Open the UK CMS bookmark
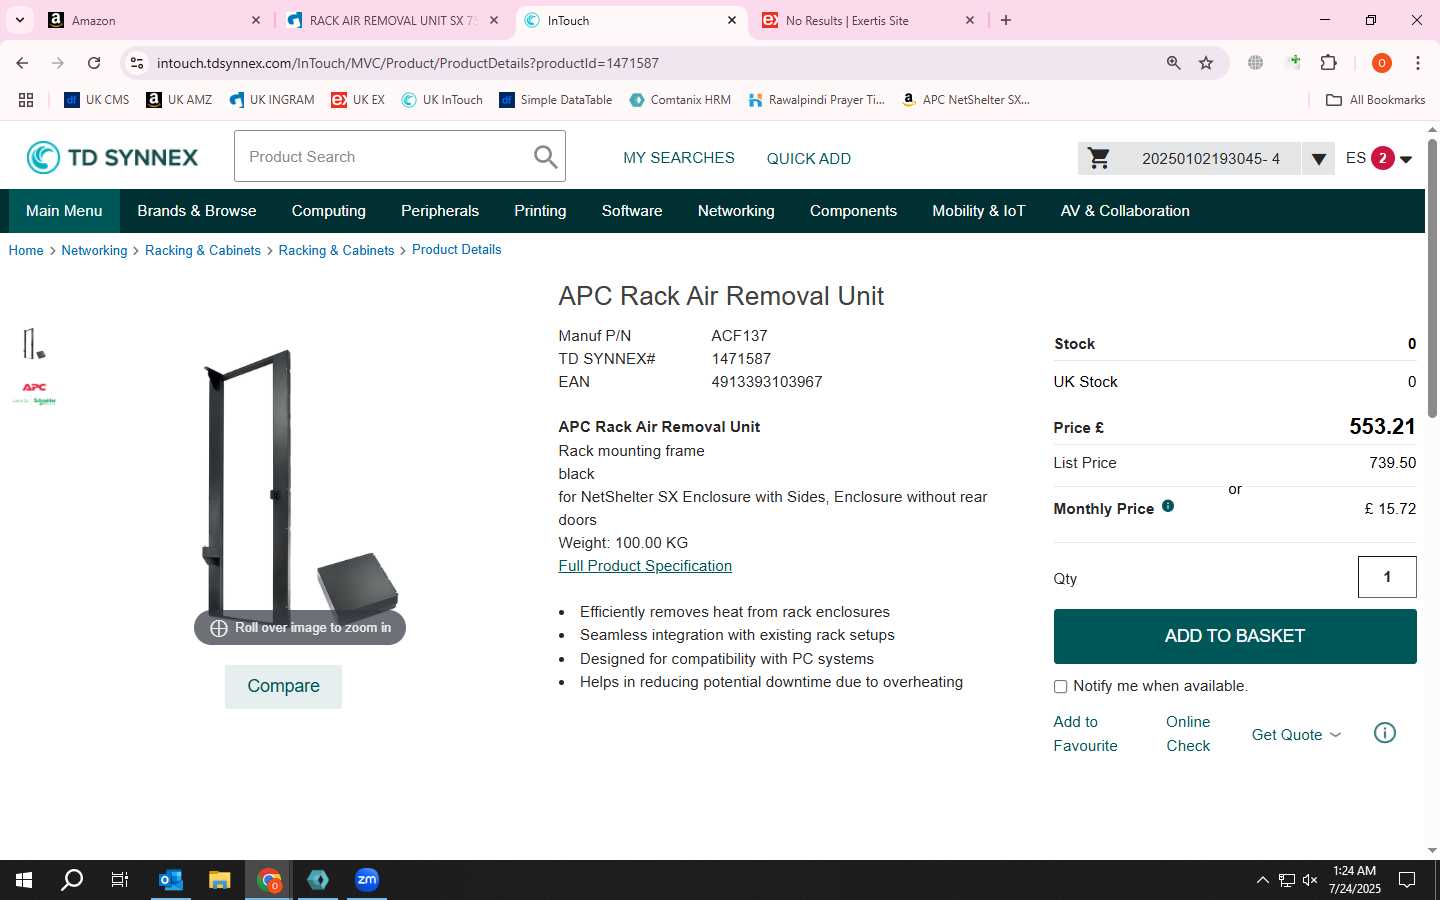1440x900 pixels. [x=97, y=100]
